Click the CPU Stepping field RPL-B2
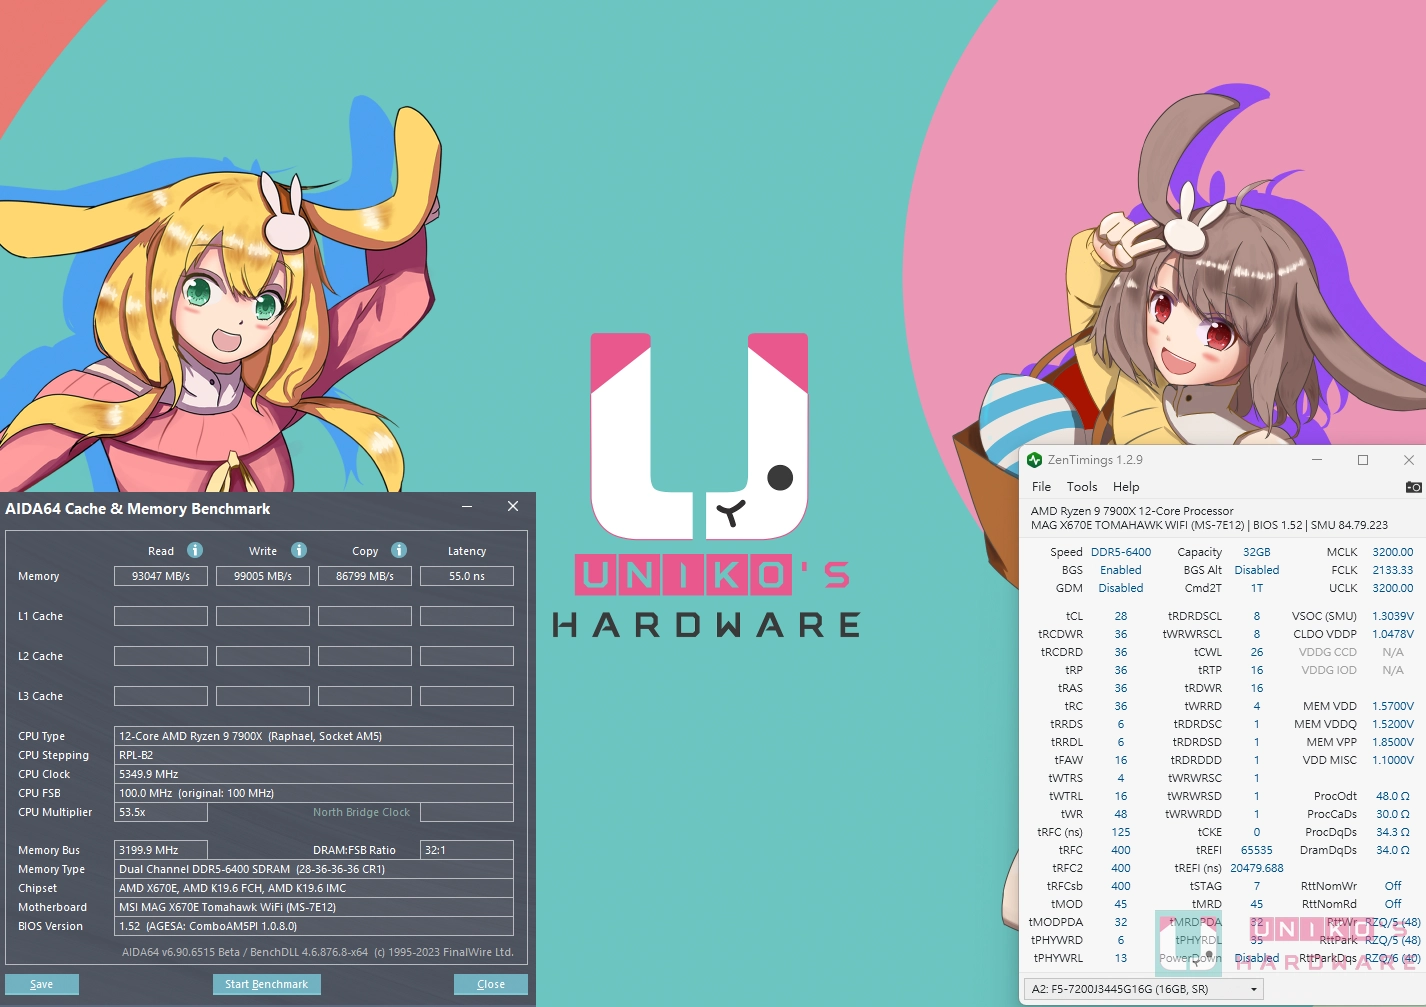Viewport: 1426px width, 1007px height. coord(314,755)
